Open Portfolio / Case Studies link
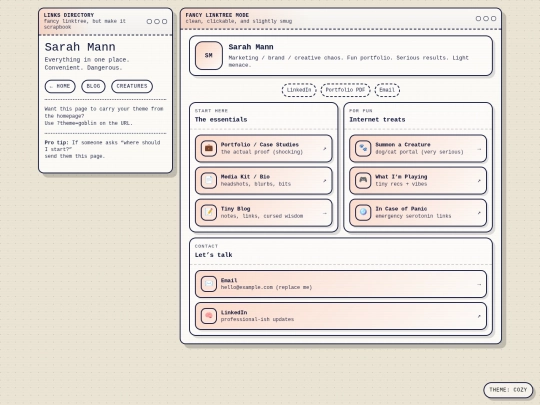540x405 pixels. pyautogui.click(x=264, y=148)
